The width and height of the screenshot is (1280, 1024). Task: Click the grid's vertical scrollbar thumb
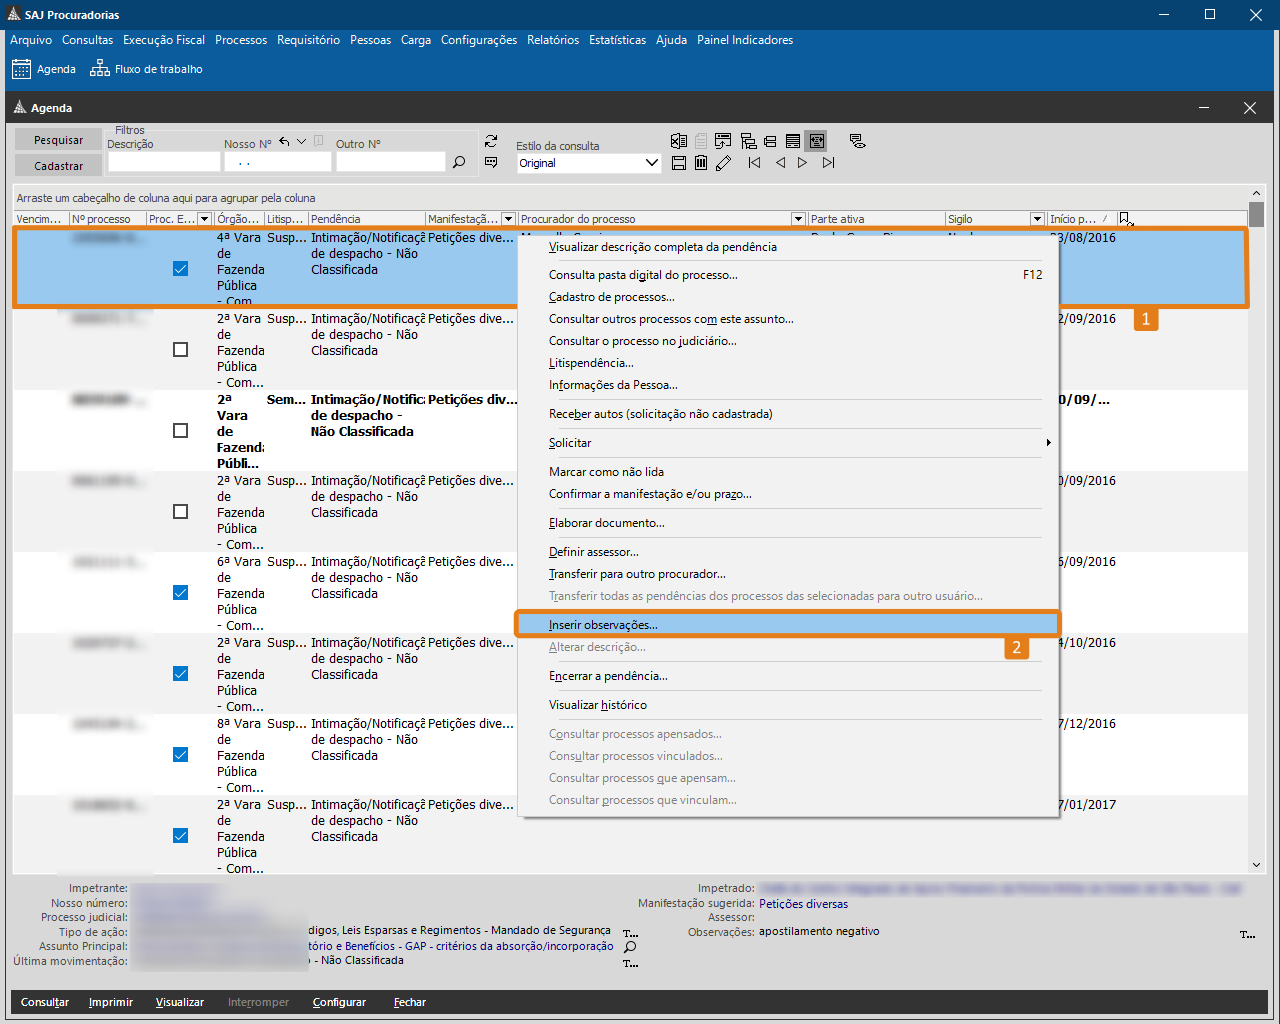click(1256, 214)
